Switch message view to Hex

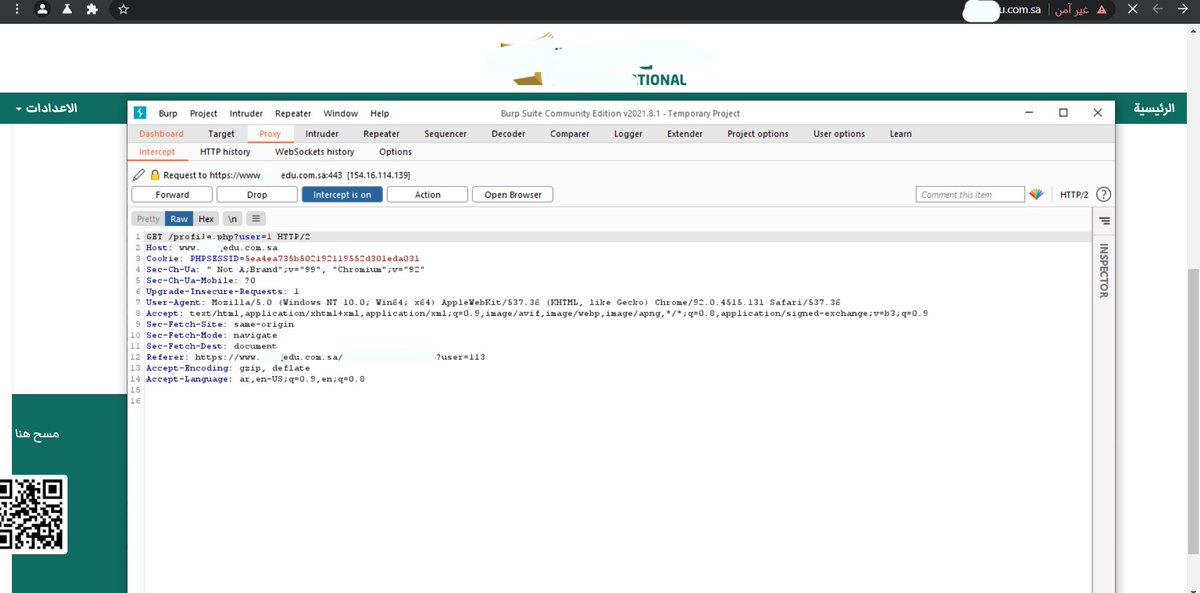coord(206,218)
